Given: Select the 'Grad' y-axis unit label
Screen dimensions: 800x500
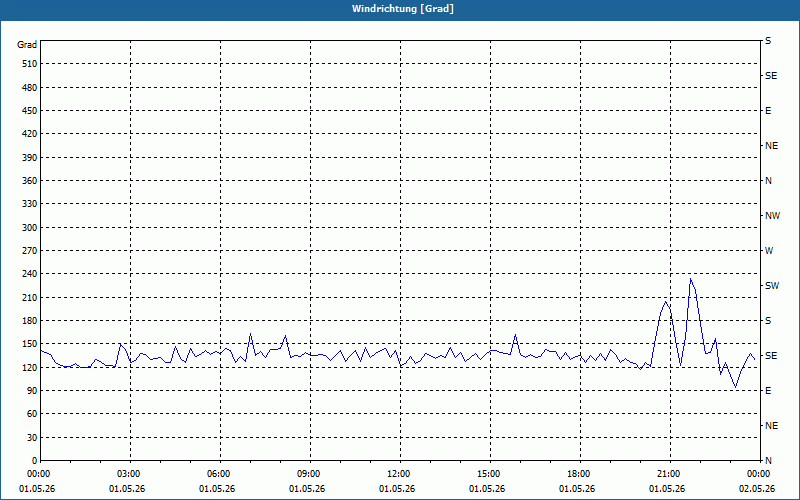Looking at the screenshot, I should point(27,45).
